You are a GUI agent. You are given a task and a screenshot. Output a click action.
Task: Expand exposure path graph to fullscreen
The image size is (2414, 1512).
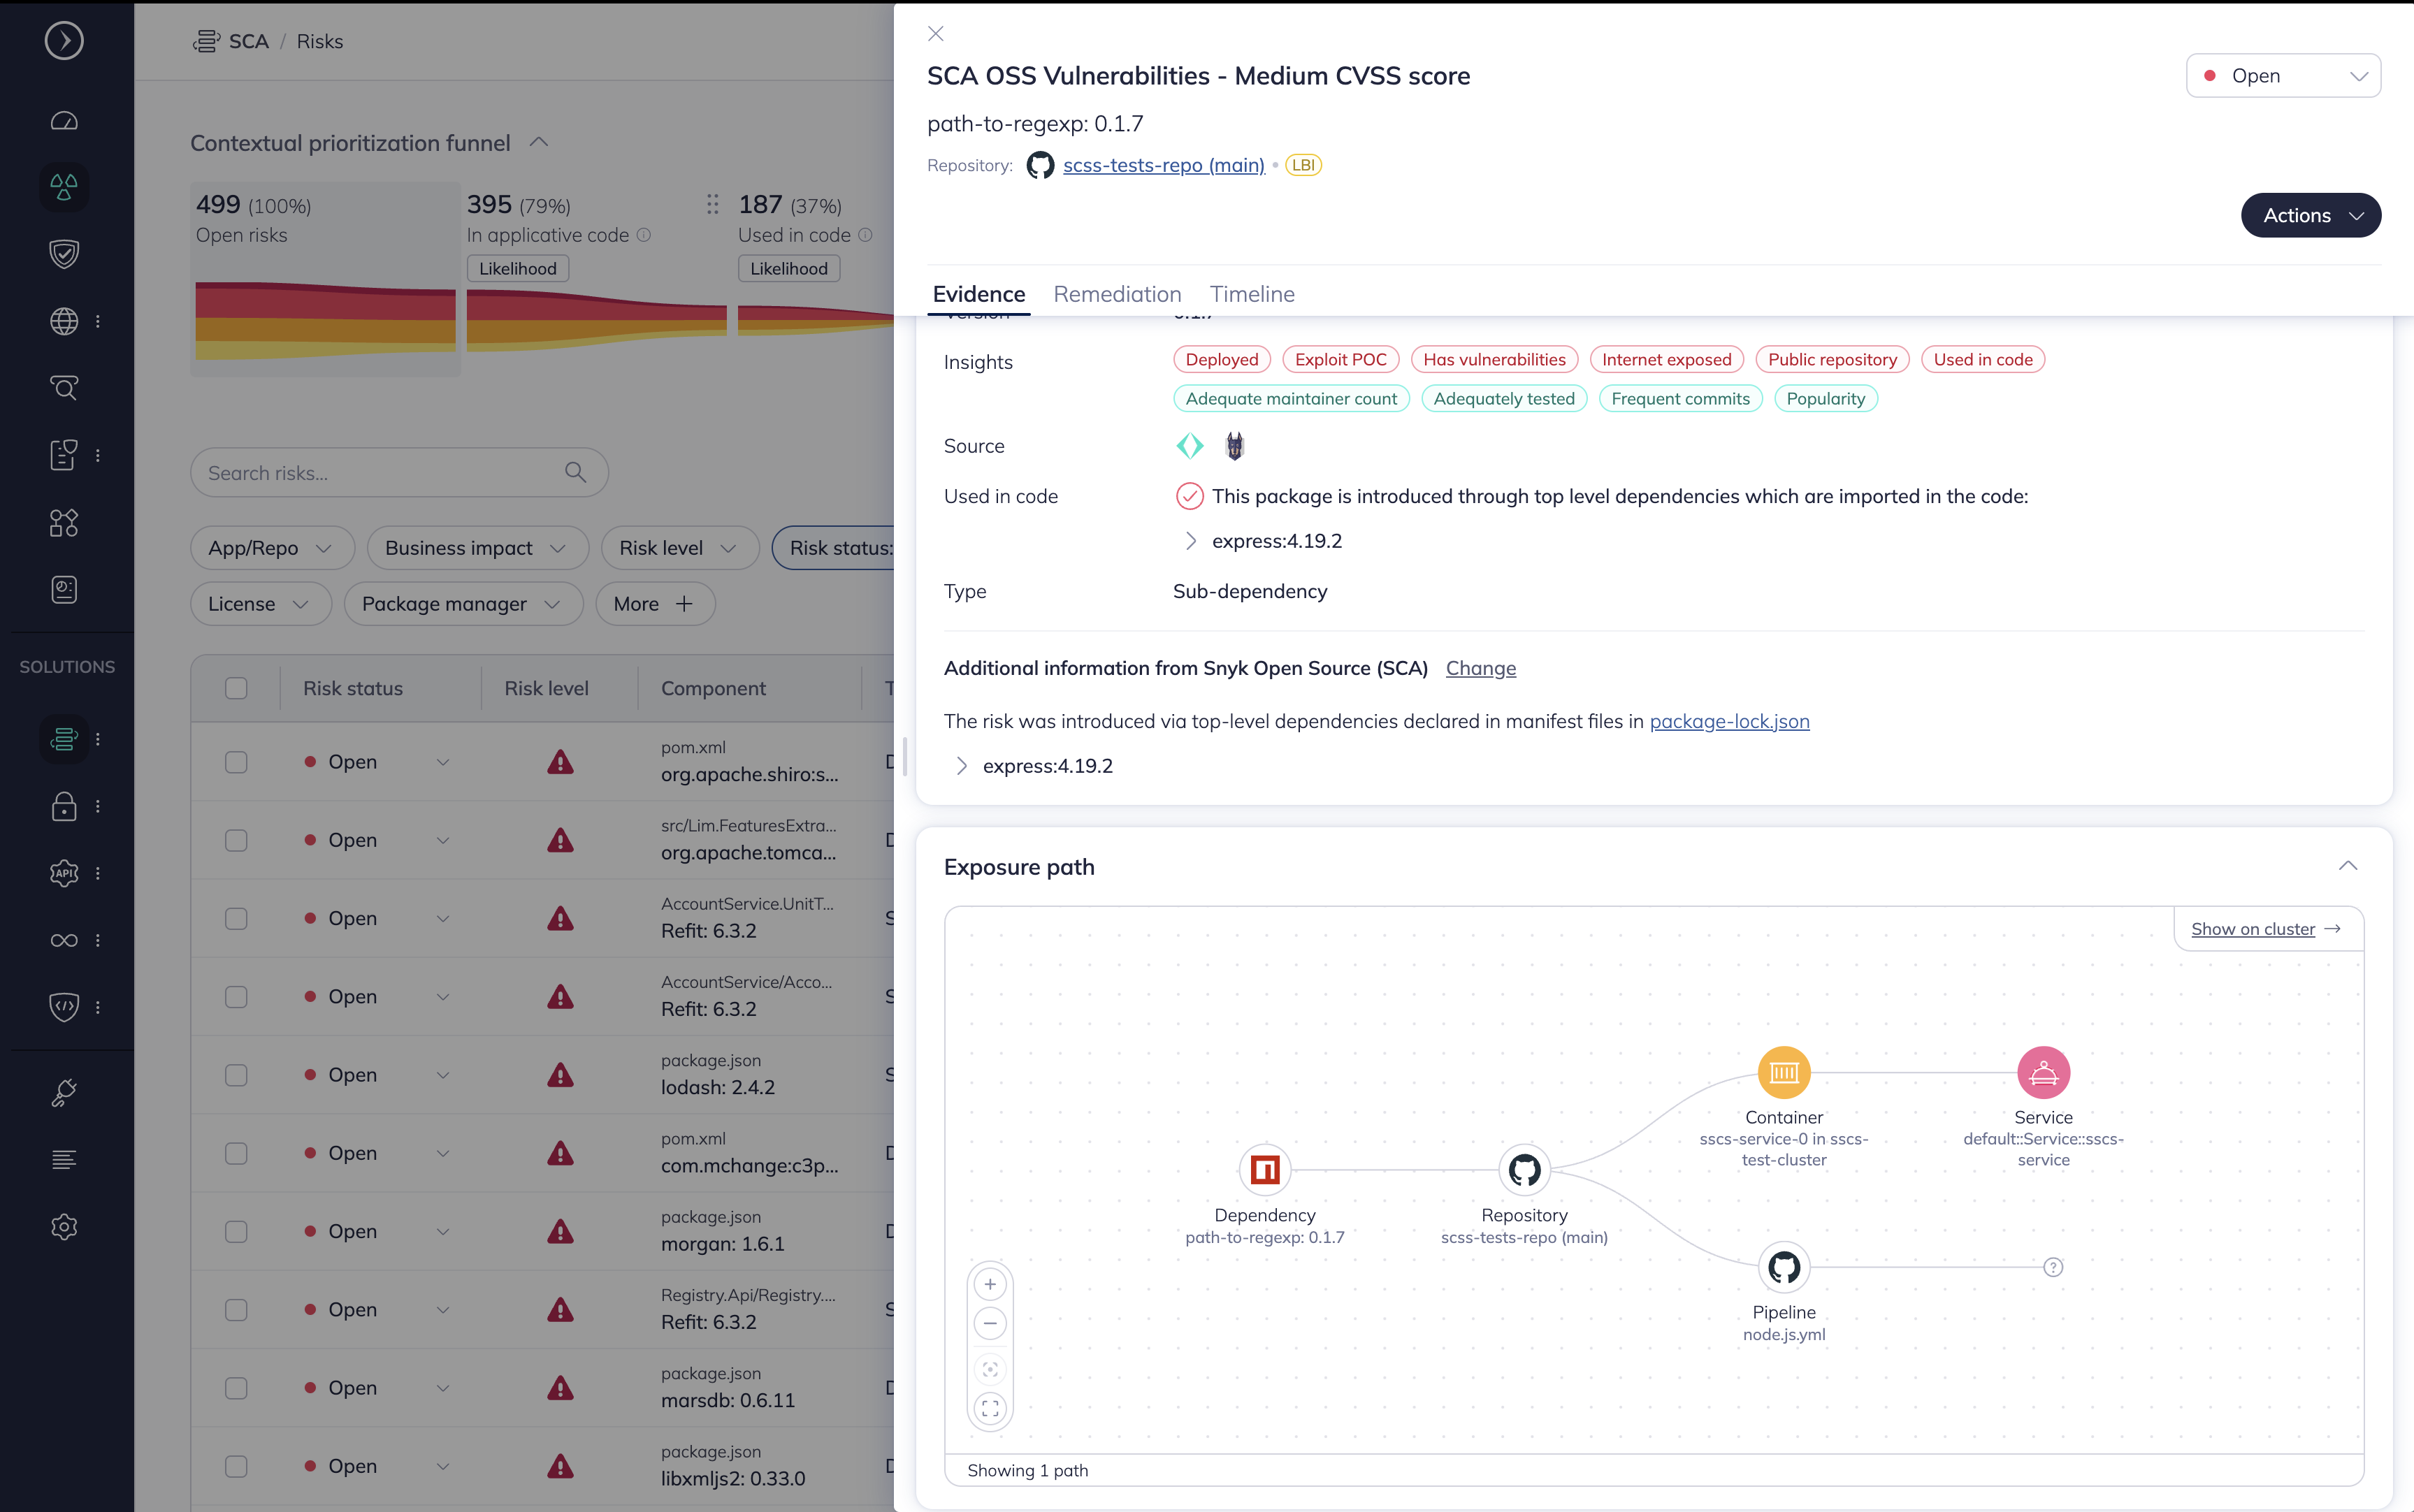tap(990, 1409)
